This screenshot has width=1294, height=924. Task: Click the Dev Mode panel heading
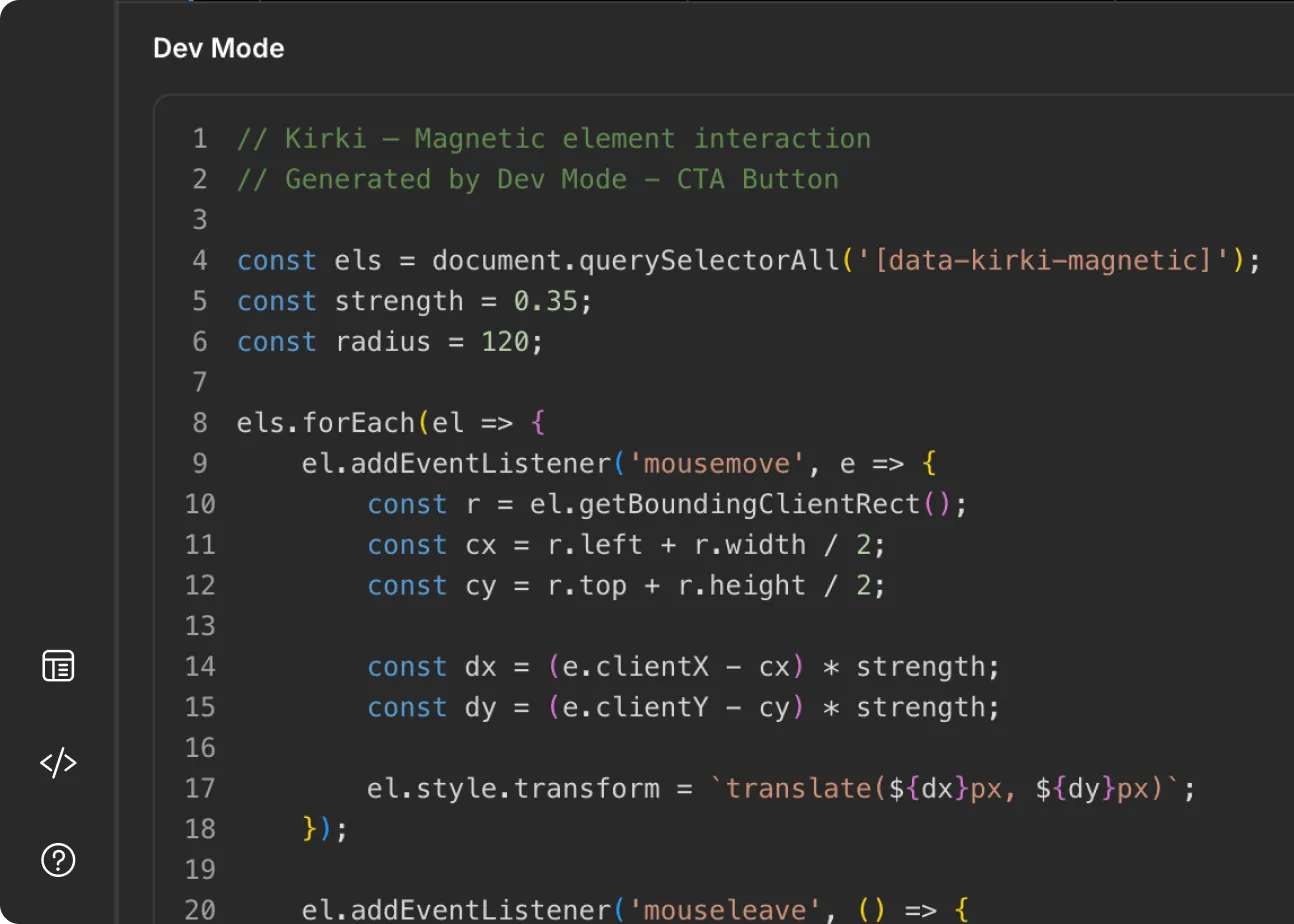click(x=218, y=48)
